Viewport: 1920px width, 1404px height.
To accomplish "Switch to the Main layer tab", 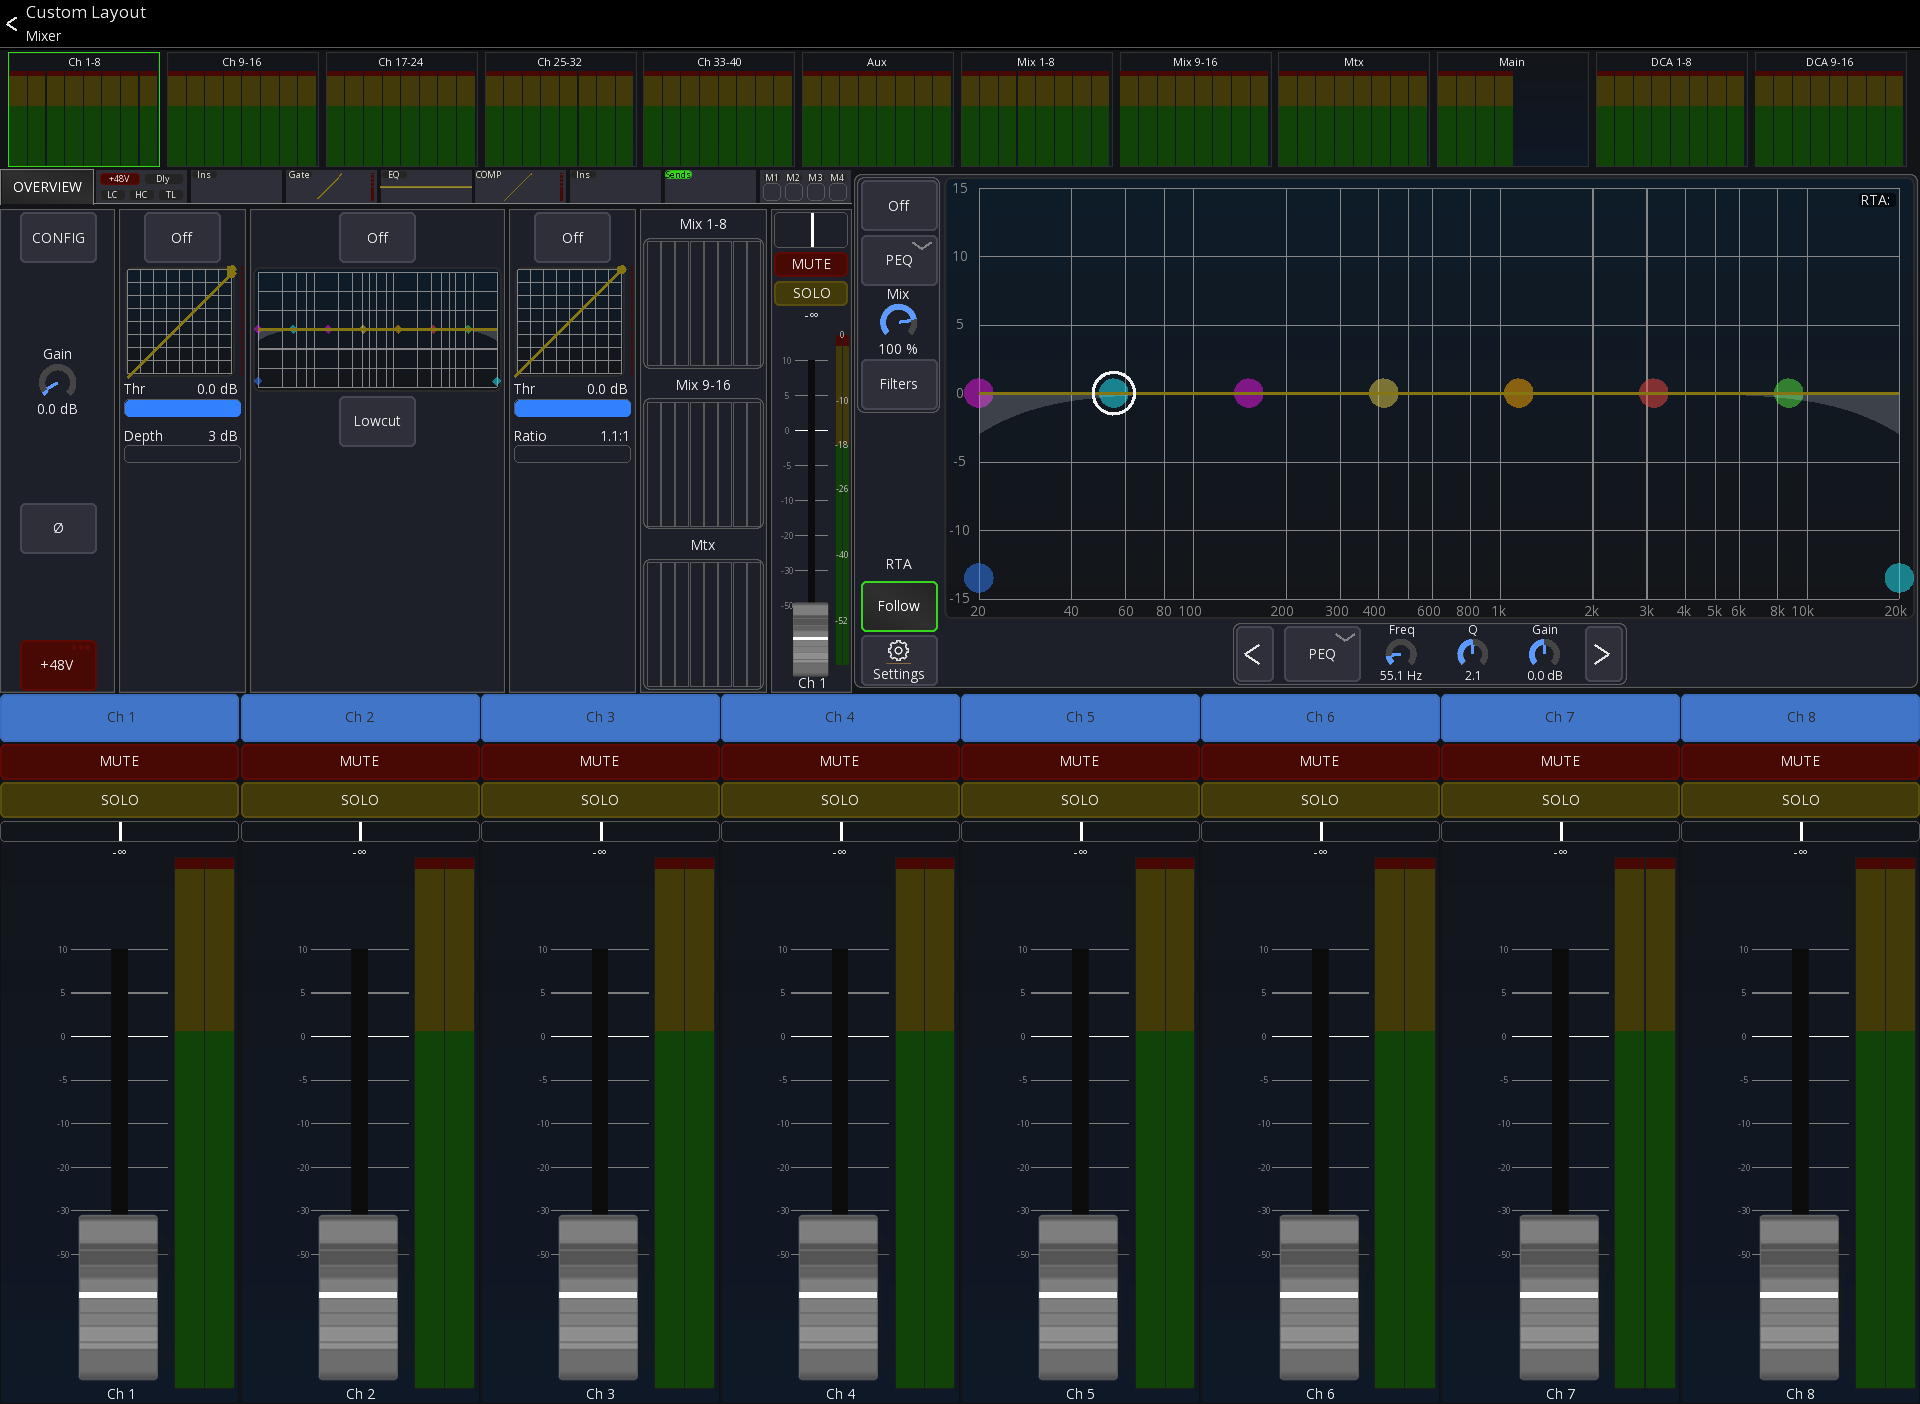I will (x=1512, y=109).
